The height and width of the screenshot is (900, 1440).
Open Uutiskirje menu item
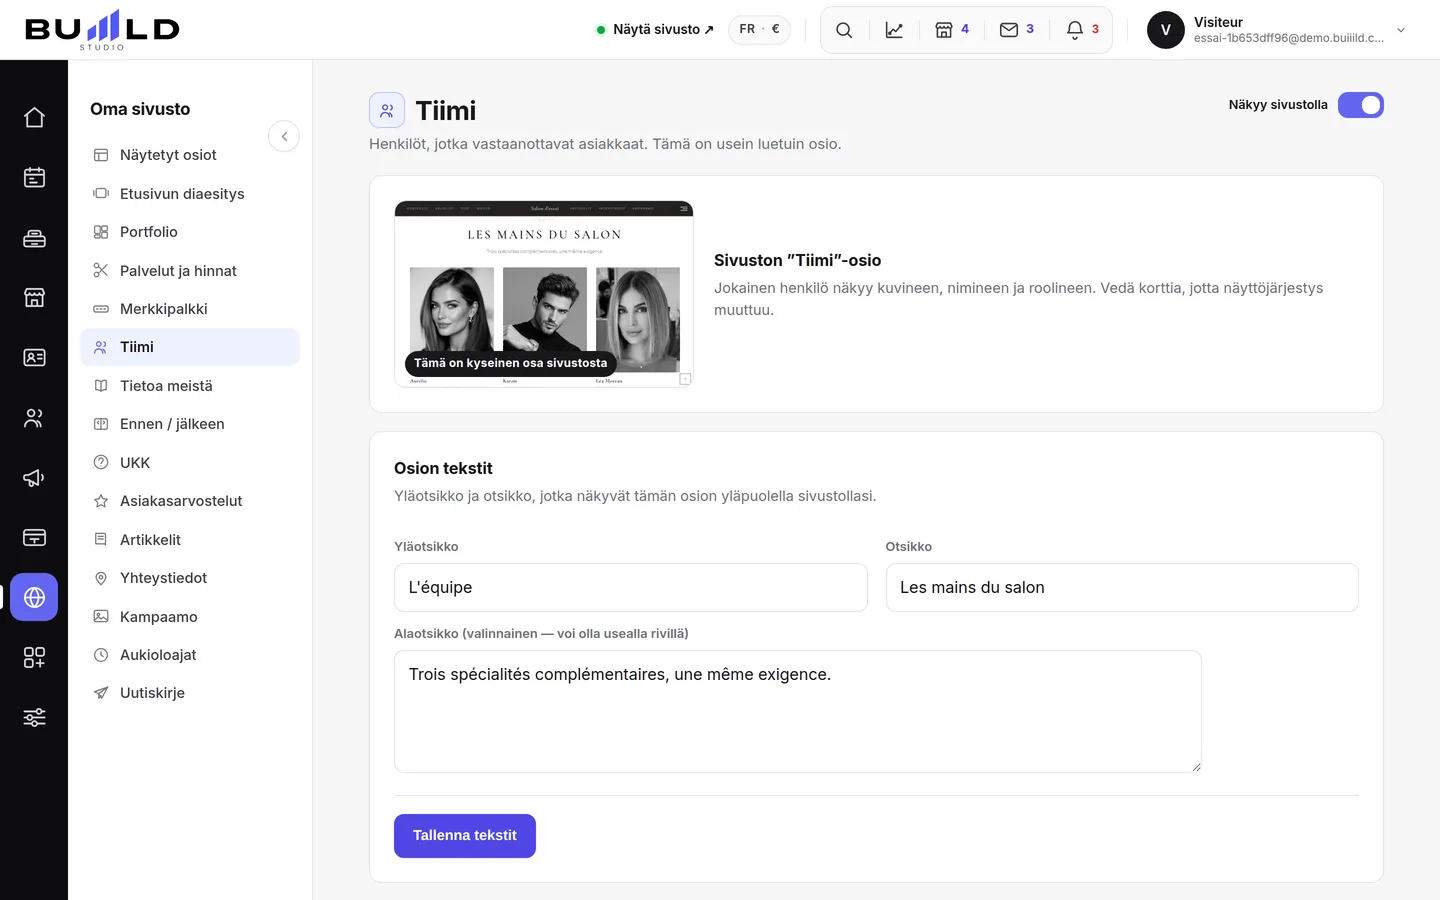click(190, 693)
